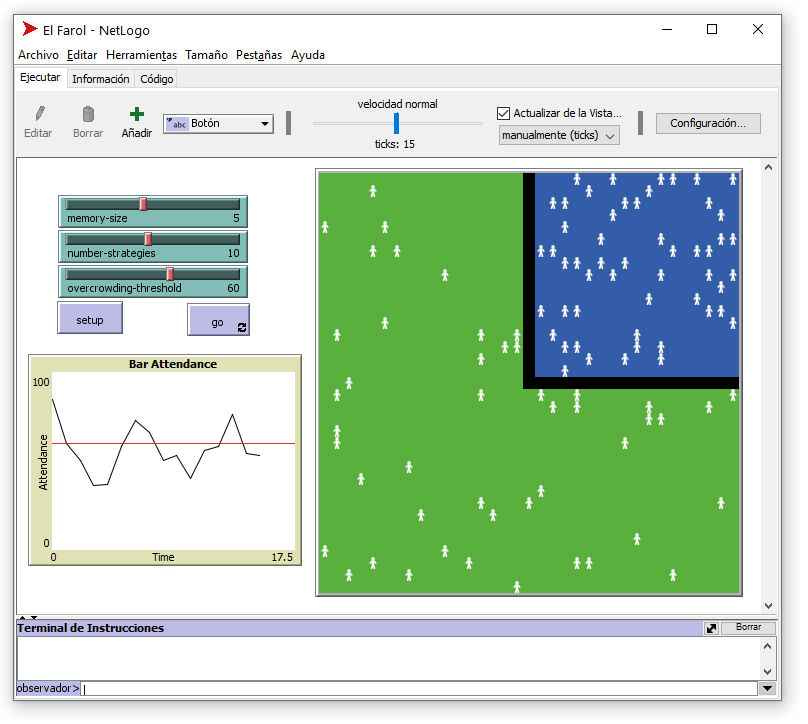Click the Terminal de Instrucciones header

click(90, 628)
